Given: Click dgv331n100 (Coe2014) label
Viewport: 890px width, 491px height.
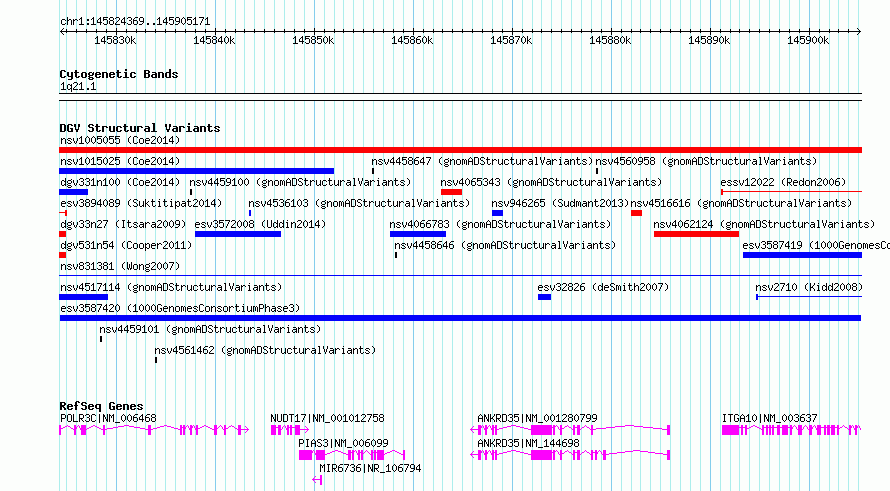Looking at the screenshot, I should click(120, 182).
